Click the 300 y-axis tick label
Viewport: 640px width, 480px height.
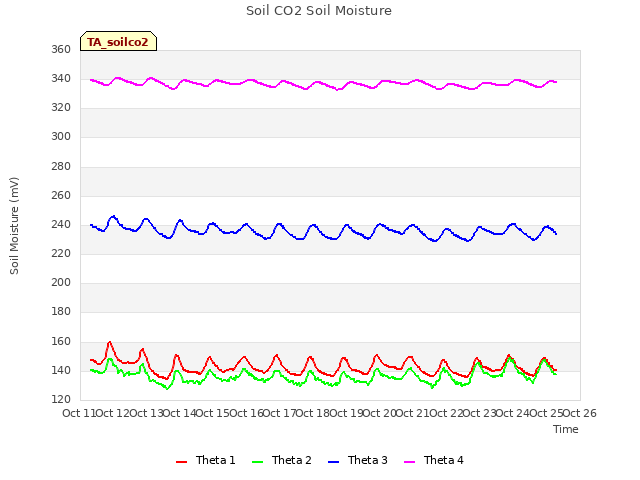pyautogui.click(x=61, y=137)
